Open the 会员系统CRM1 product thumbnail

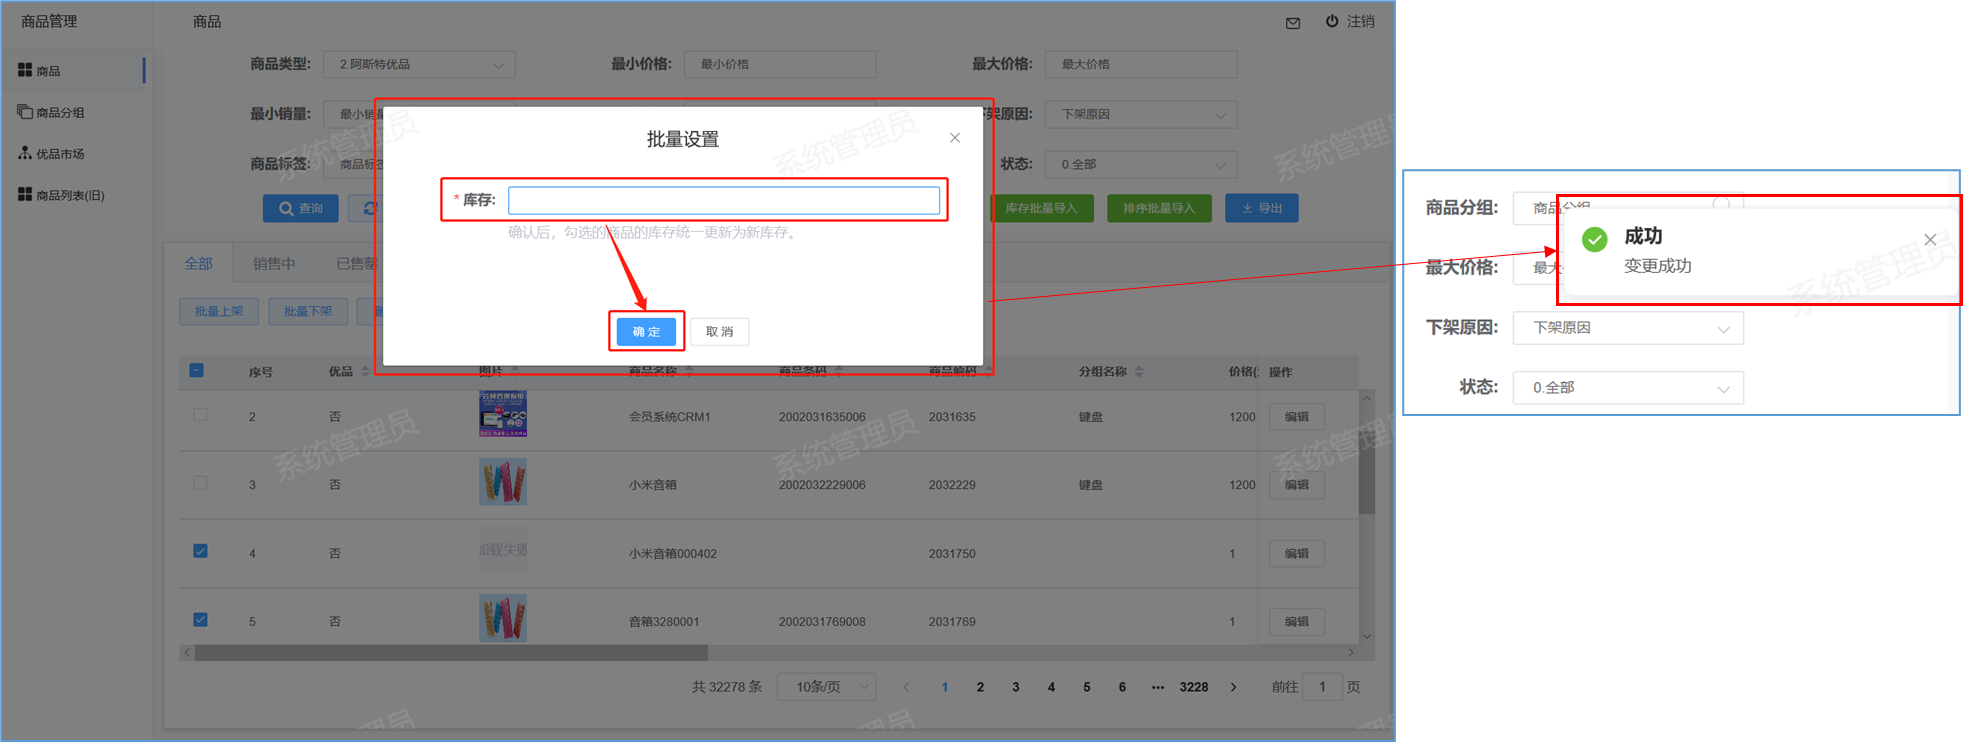click(x=503, y=414)
